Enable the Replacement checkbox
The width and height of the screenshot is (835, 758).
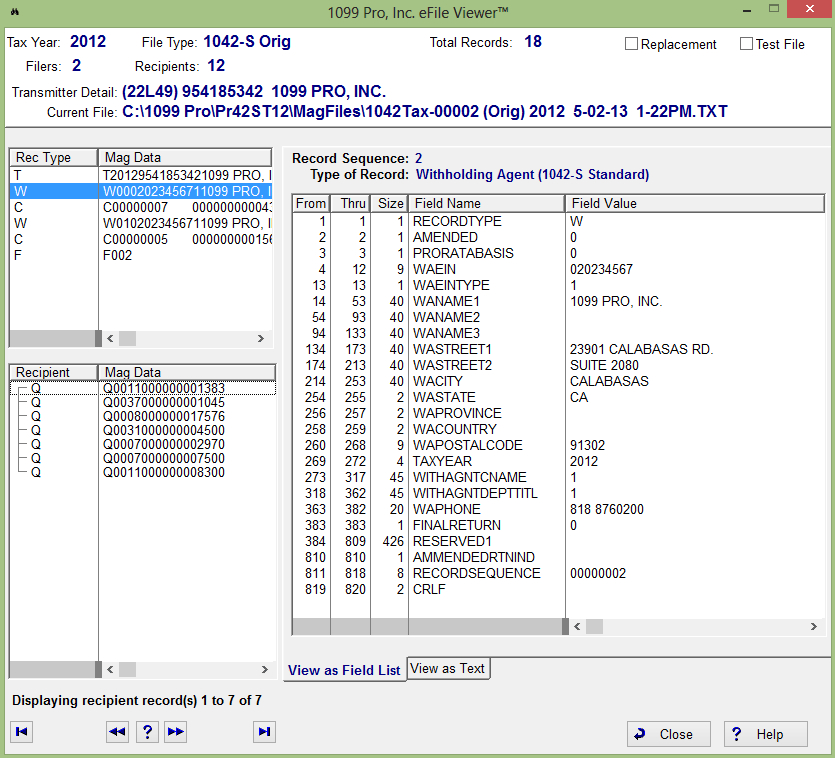pos(632,44)
